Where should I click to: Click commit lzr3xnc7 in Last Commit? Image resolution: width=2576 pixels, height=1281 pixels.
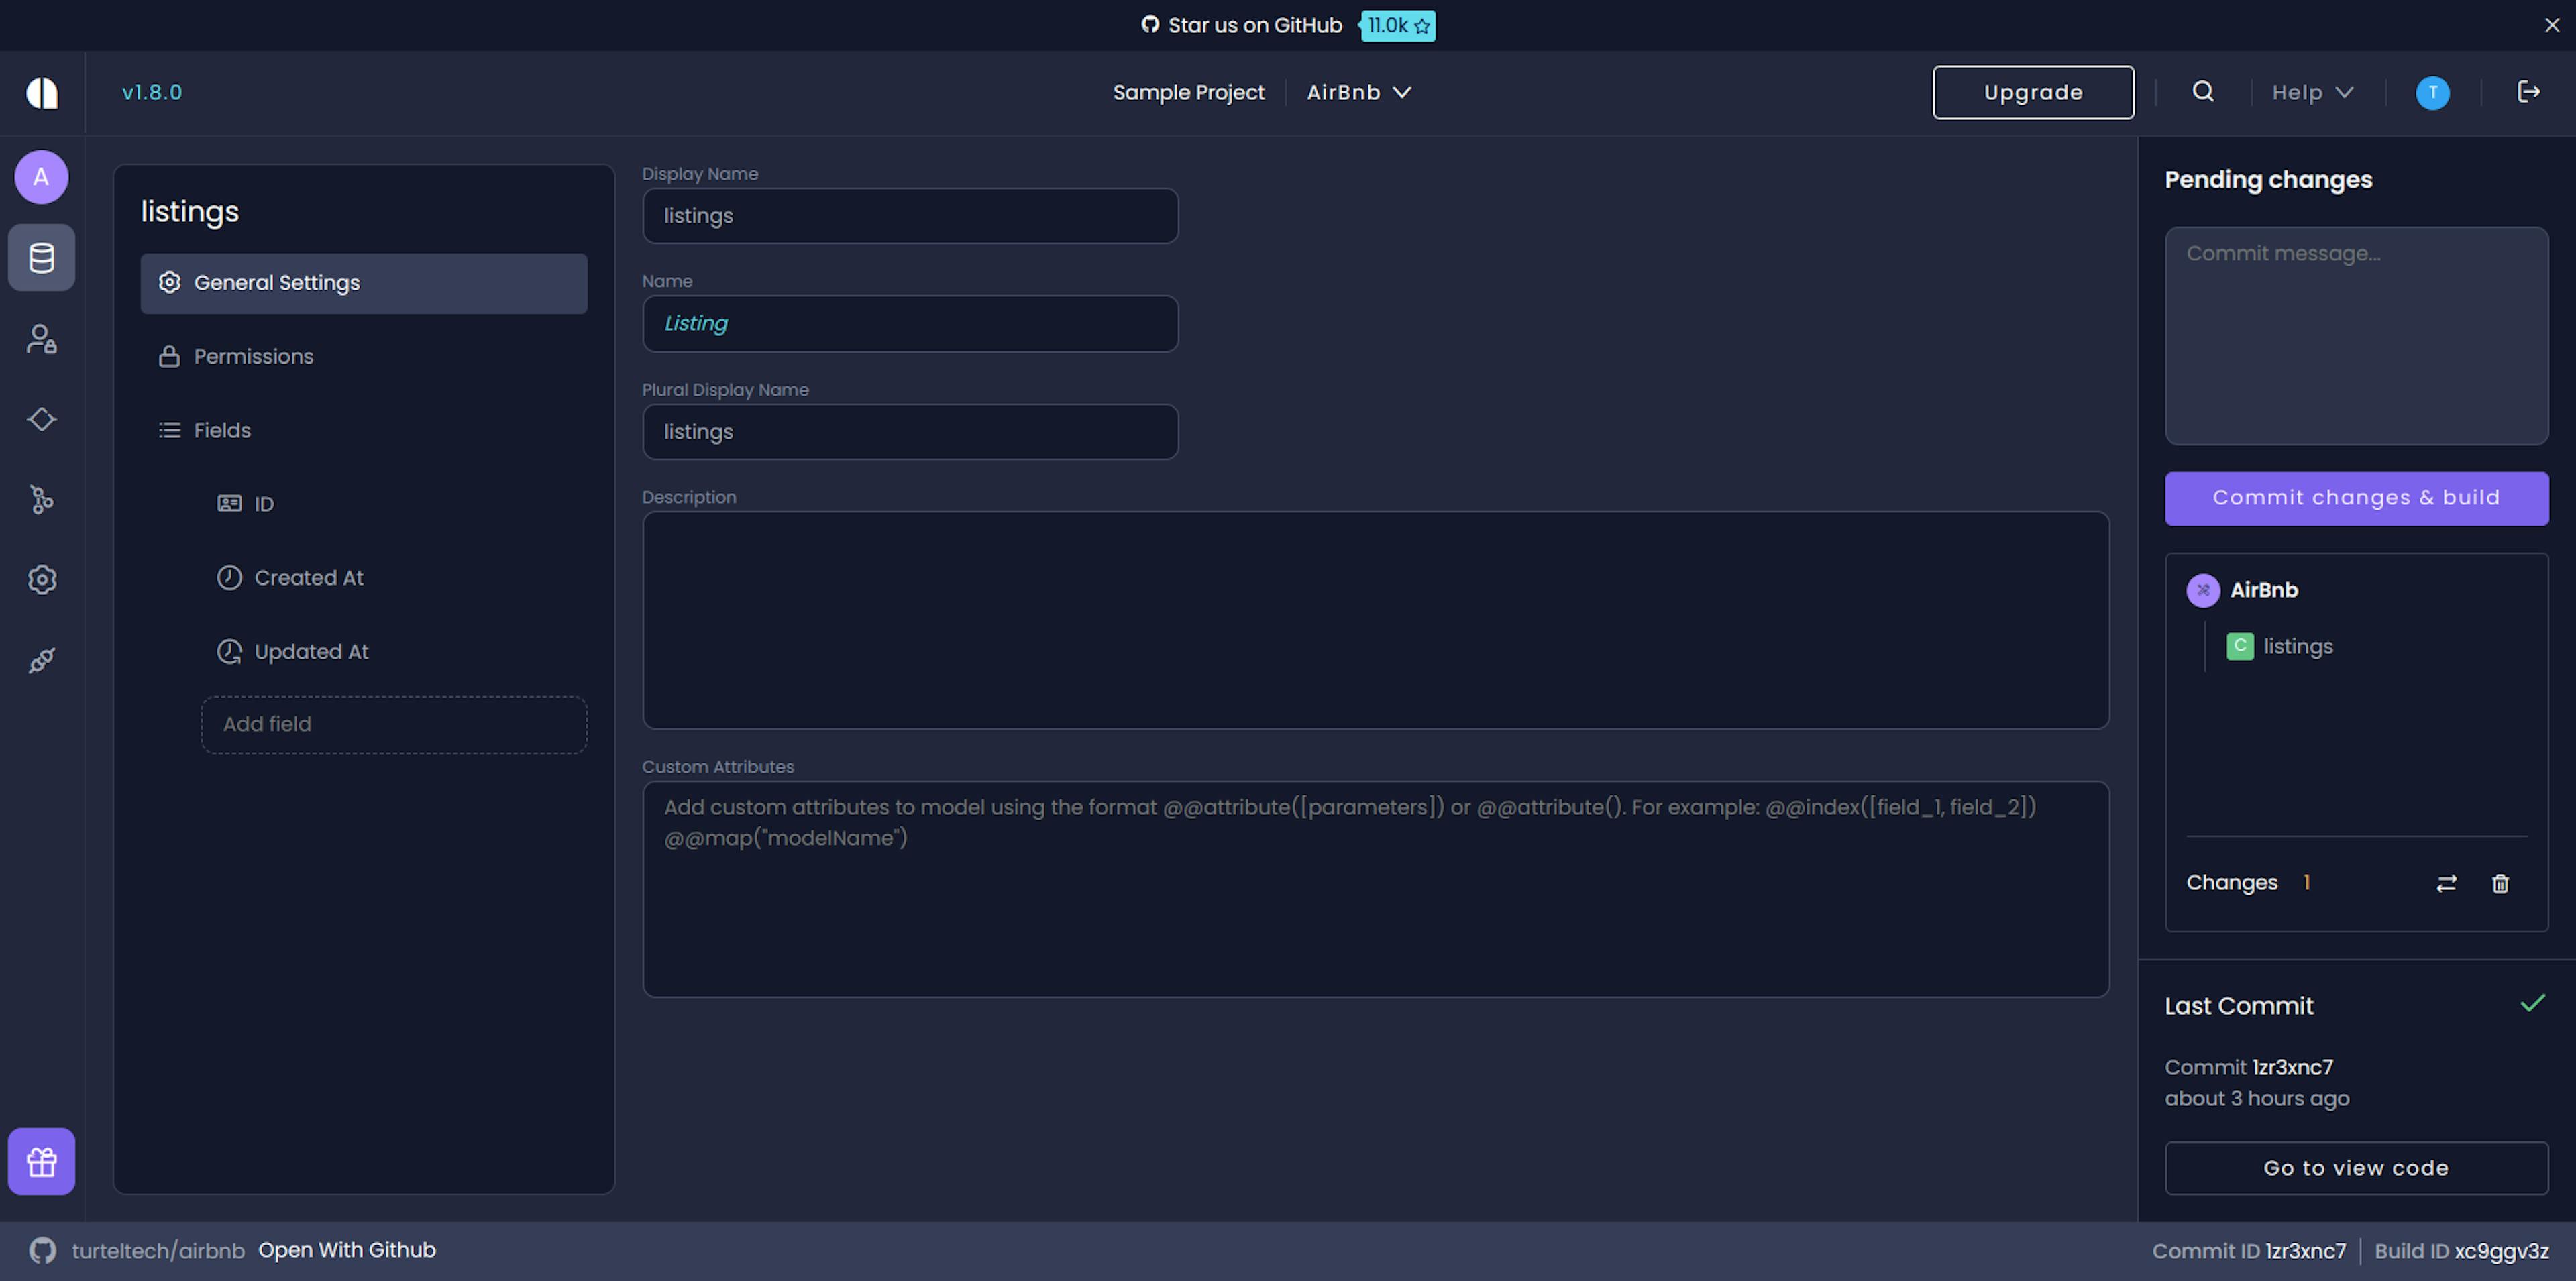pos(2292,1067)
